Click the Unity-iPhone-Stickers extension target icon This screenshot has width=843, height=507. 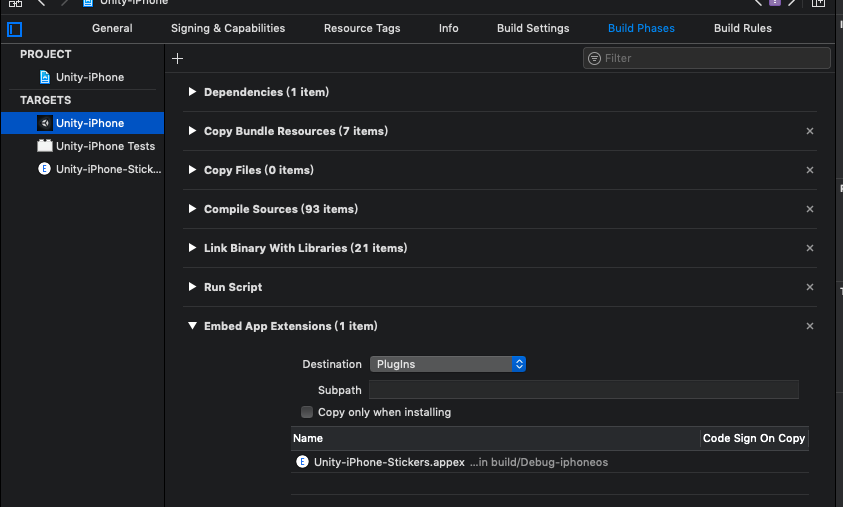point(45,169)
